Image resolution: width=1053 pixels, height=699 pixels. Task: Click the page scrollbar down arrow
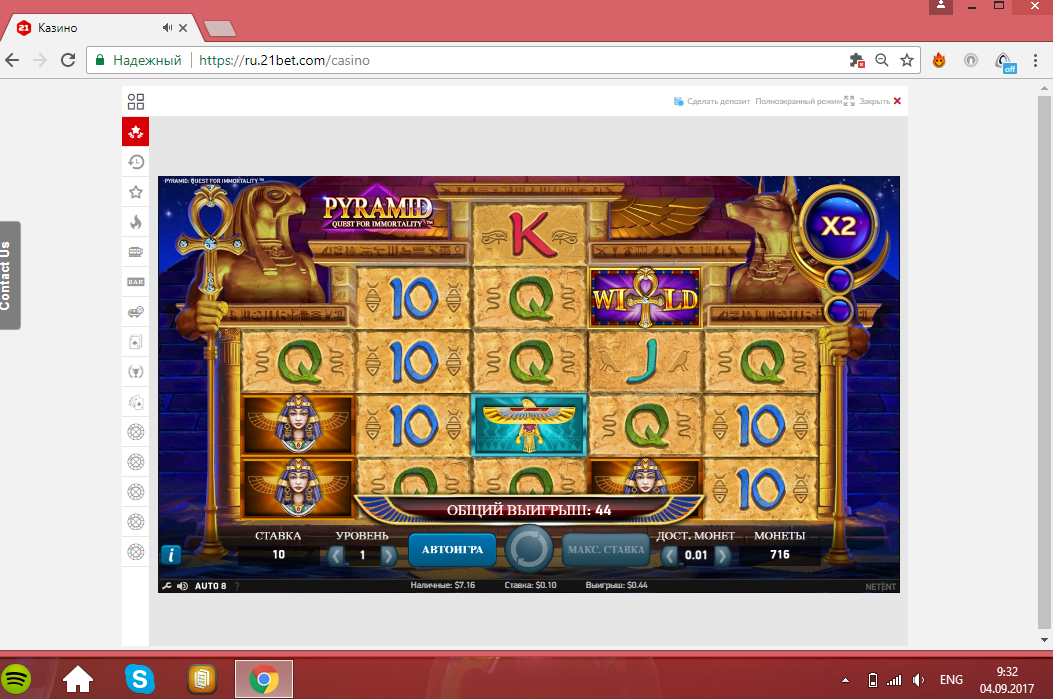1044,640
